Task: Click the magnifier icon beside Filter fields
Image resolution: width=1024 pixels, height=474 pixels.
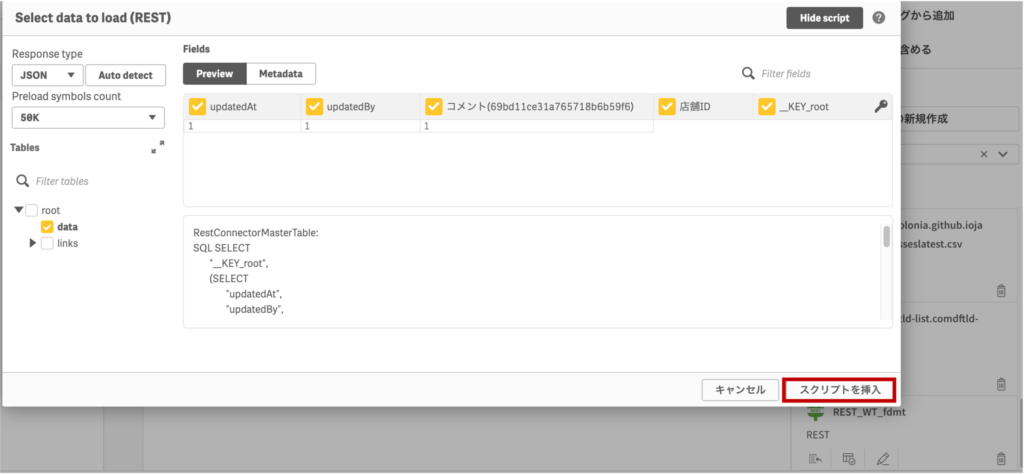Action: (x=748, y=73)
